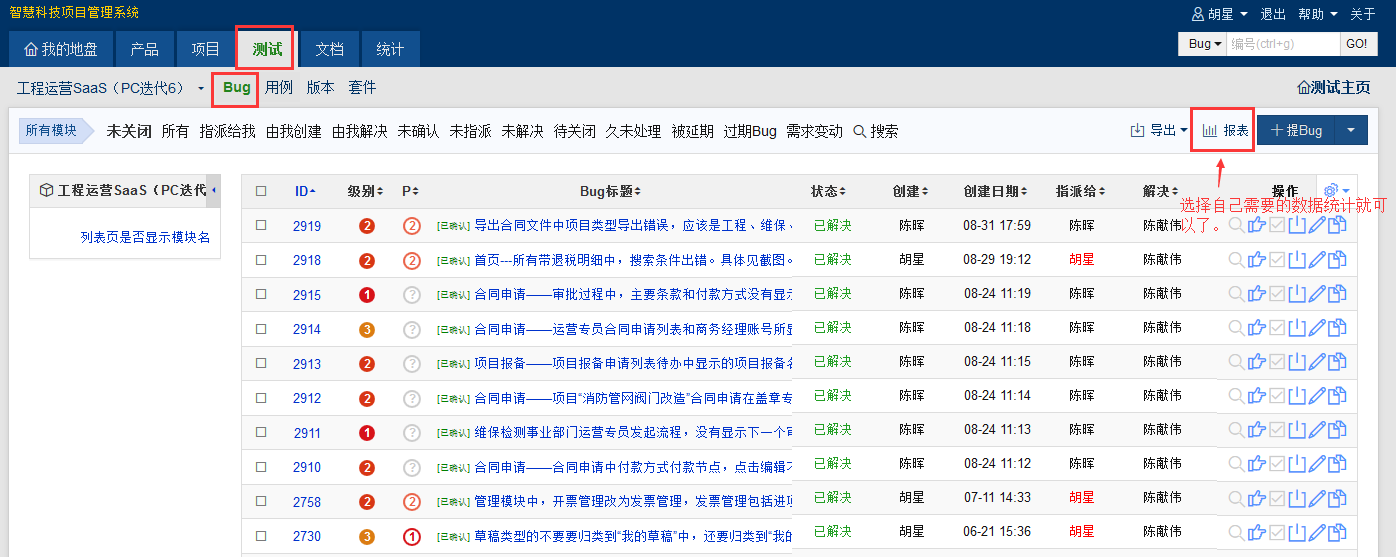Check the box for bug 2758
The image size is (1396, 557).
261,501
